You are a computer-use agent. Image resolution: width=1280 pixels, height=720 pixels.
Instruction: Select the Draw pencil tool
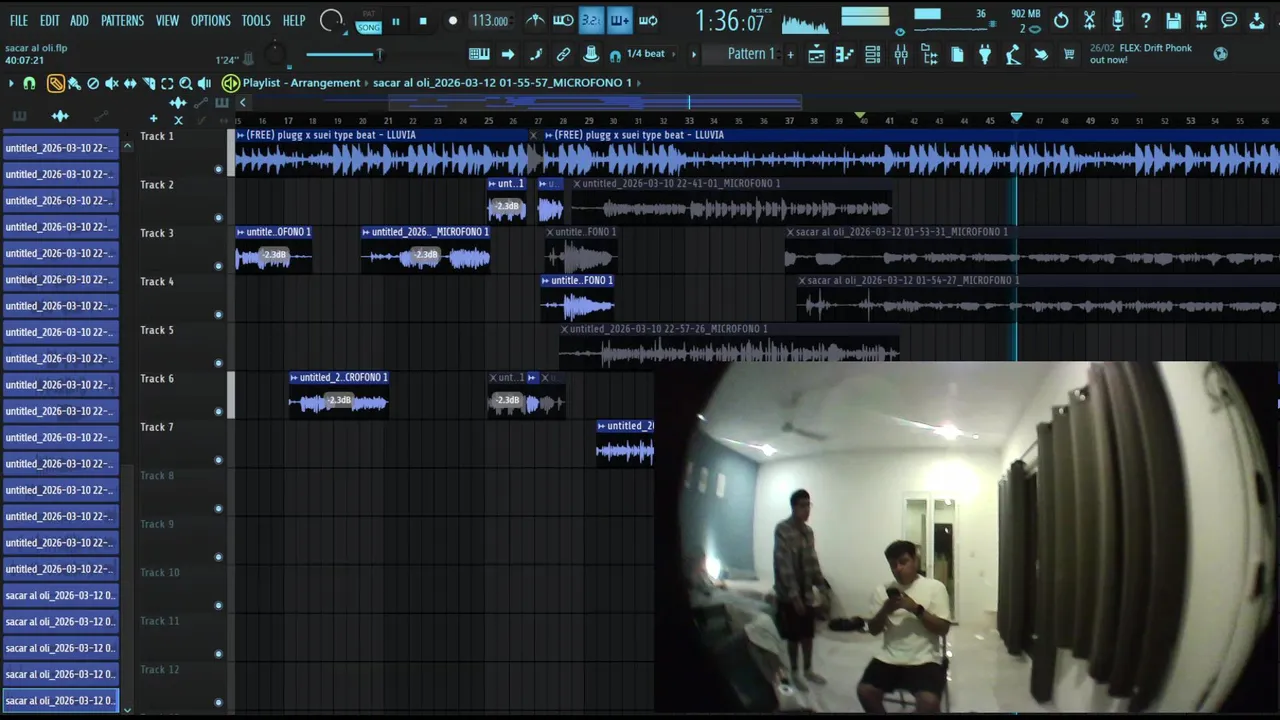tap(56, 84)
